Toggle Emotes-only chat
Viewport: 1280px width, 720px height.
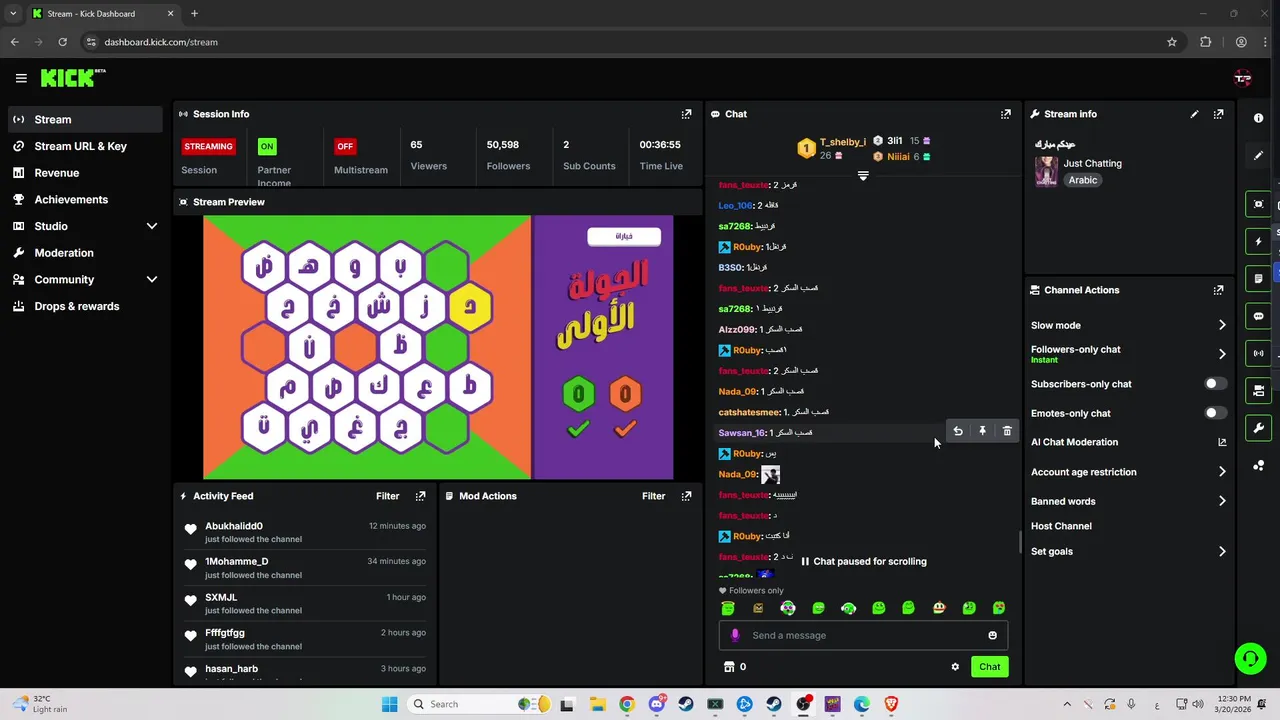tap(1215, 413)
